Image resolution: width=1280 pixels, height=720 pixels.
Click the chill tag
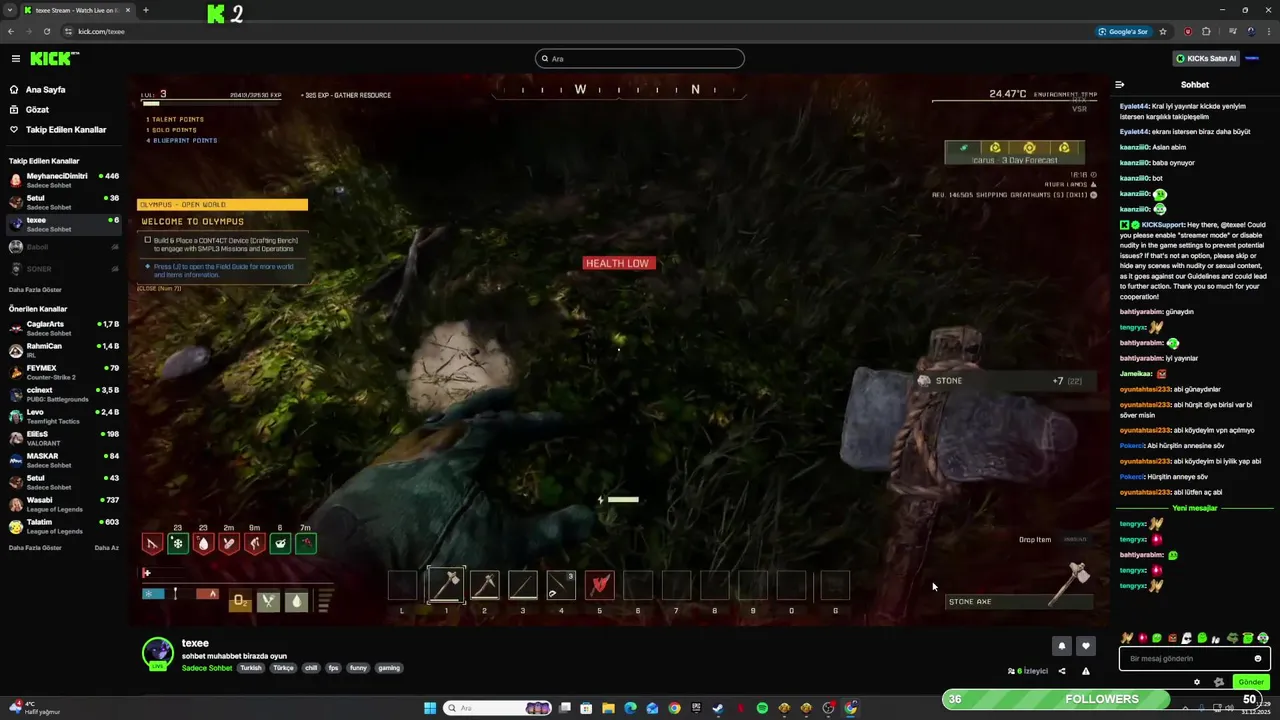(x=311, y=668)
